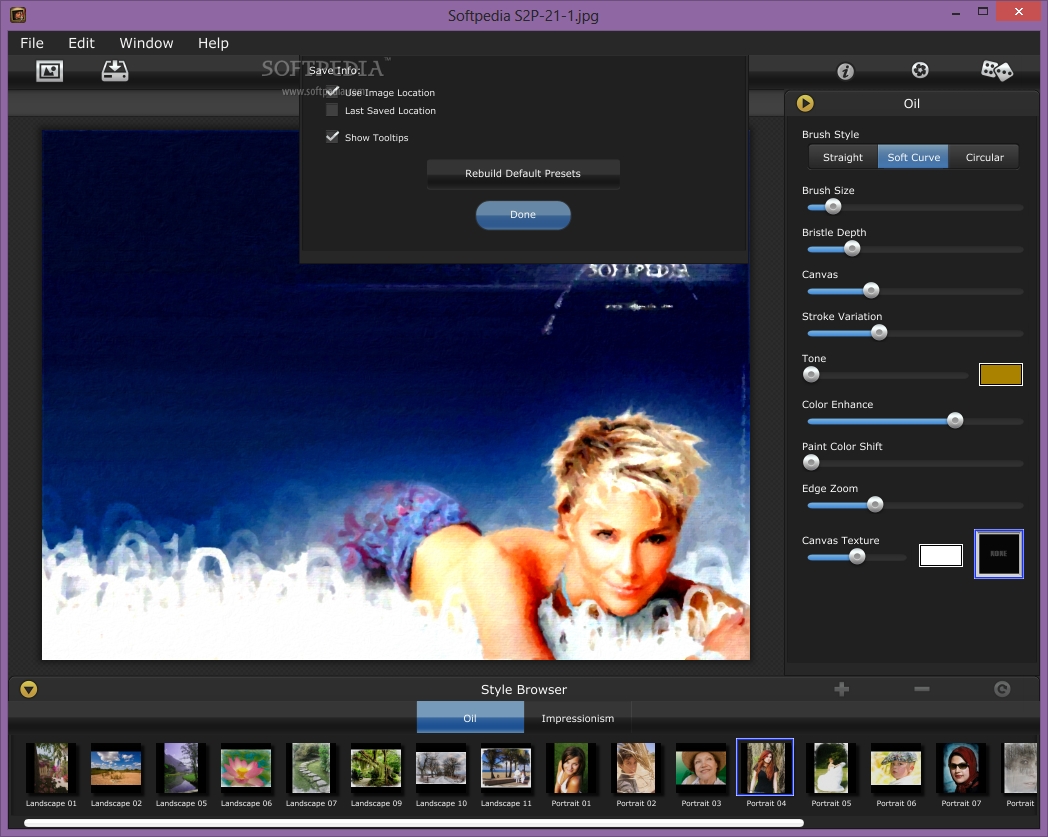Select Portrait 01 preset thumbnail
Screen dimensions: 1048x837
pyautogui.click(x=571, y=768)
